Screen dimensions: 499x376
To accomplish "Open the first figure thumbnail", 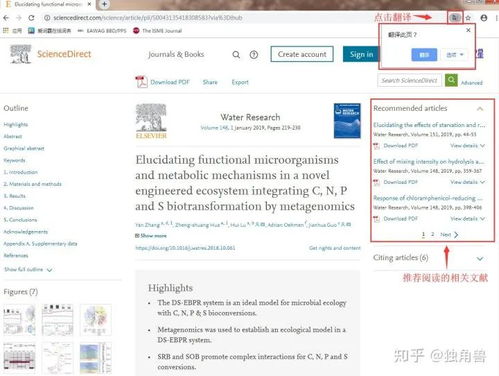I will pyautogui.click(x=19, y=319).
